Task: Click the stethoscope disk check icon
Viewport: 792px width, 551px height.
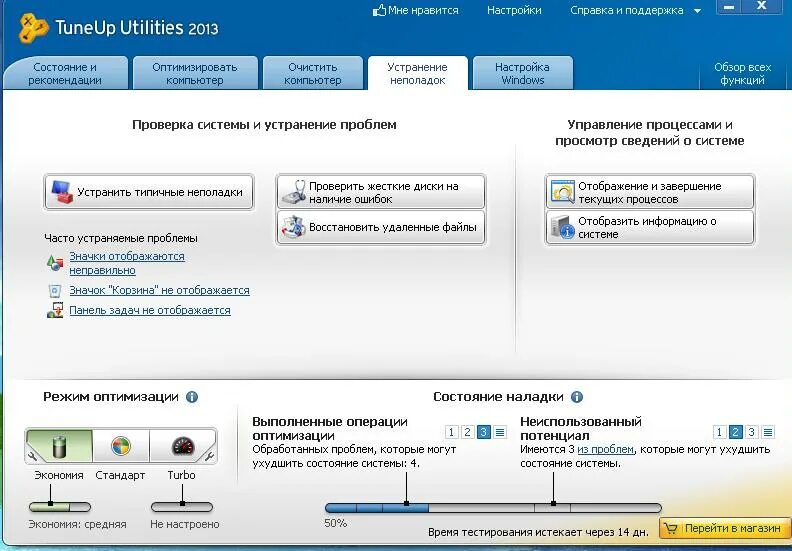Action: [294, 192]
